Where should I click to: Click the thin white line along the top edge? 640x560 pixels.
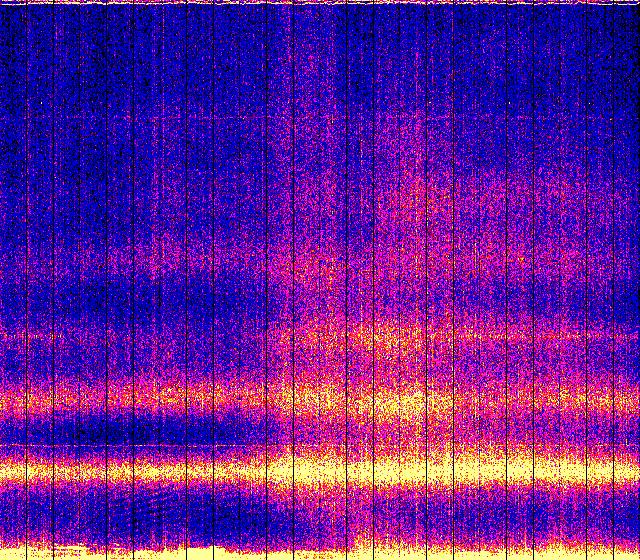point(320,3)
